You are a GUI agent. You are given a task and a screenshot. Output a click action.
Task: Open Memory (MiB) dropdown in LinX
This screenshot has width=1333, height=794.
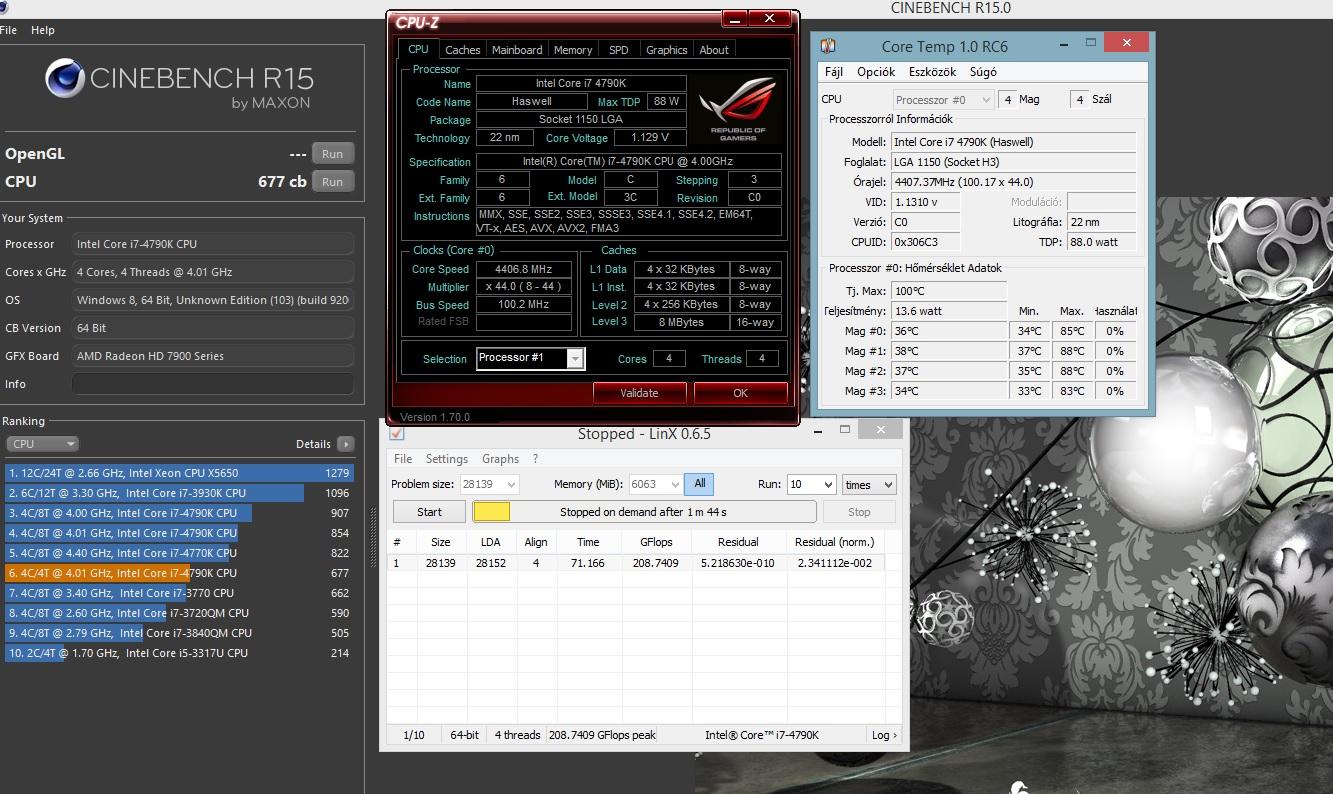(656, 484)
